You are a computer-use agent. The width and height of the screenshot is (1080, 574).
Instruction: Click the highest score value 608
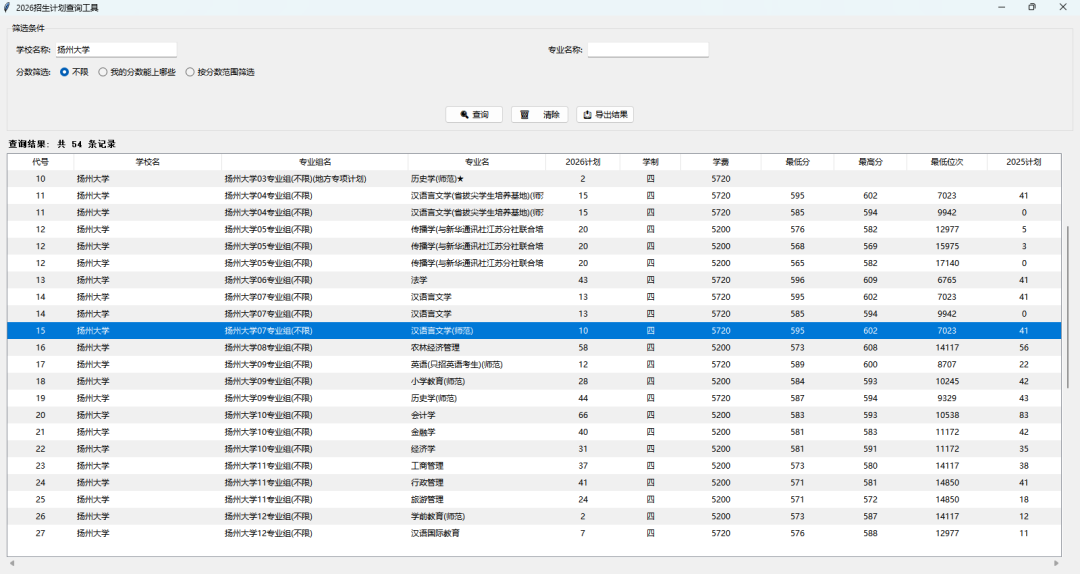pyautogui.click(x=871, y=347)
